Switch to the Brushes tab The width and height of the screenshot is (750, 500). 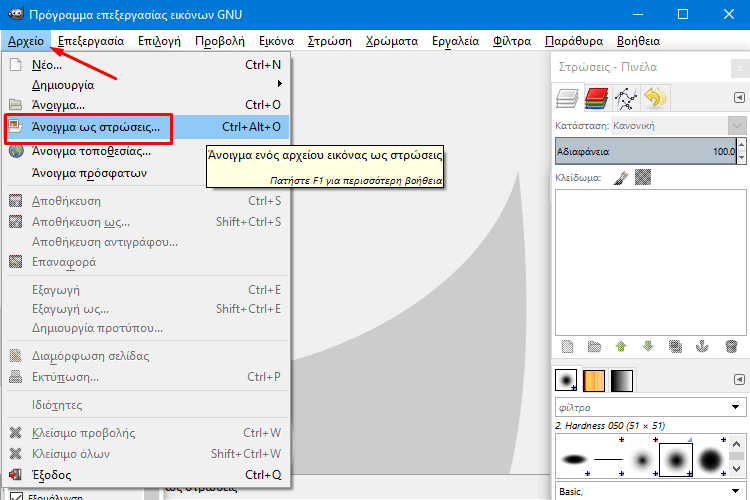tap(566, 380)
